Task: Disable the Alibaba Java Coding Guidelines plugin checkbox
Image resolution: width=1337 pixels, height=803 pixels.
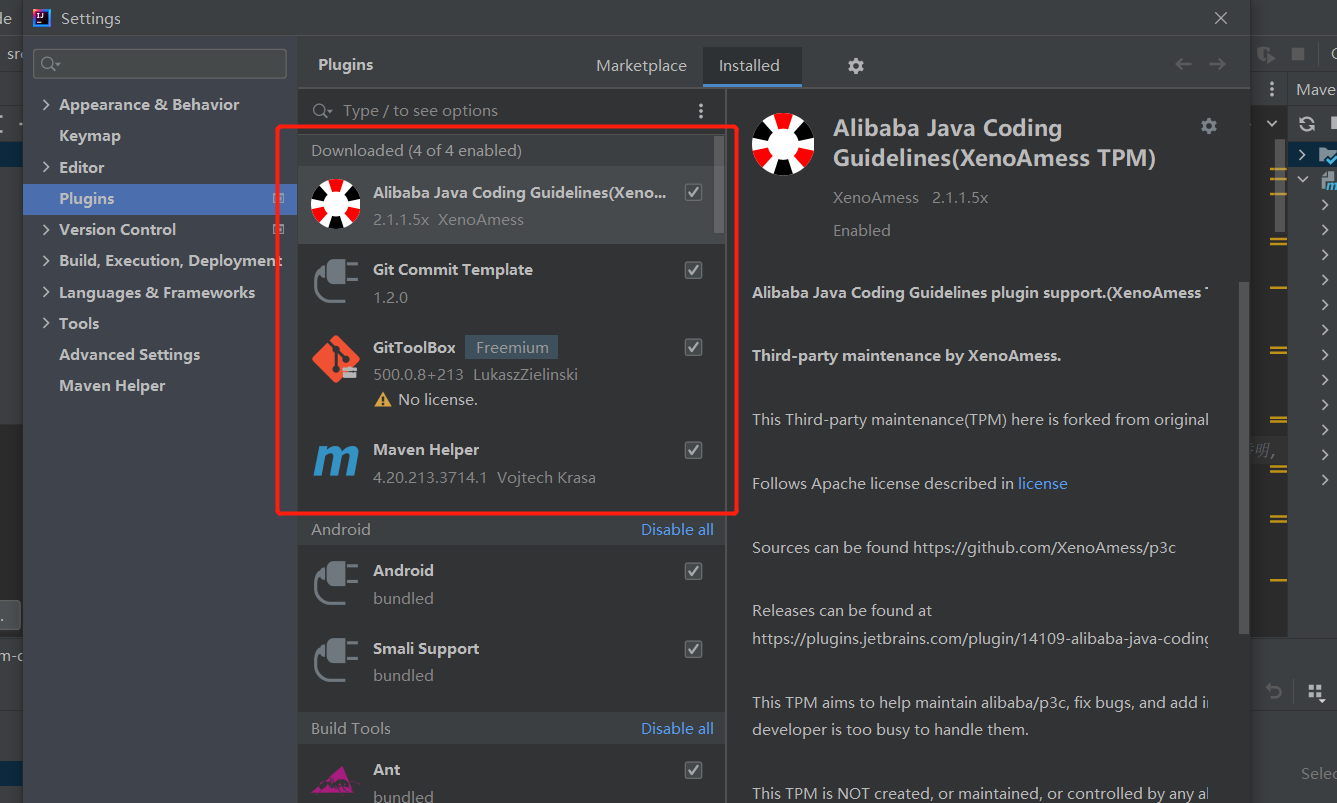Action: [693, 192]
